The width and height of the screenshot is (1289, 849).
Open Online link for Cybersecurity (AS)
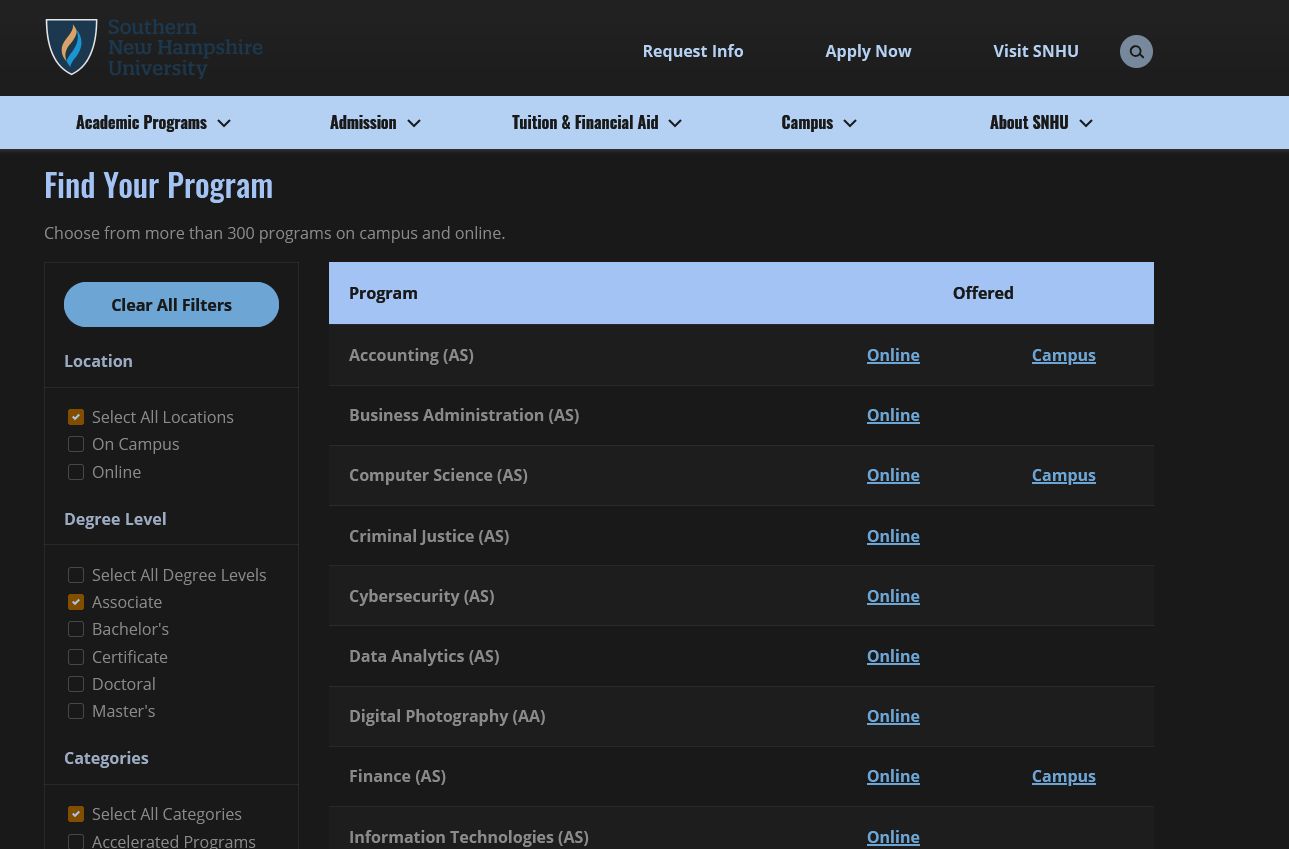point(893,596)
